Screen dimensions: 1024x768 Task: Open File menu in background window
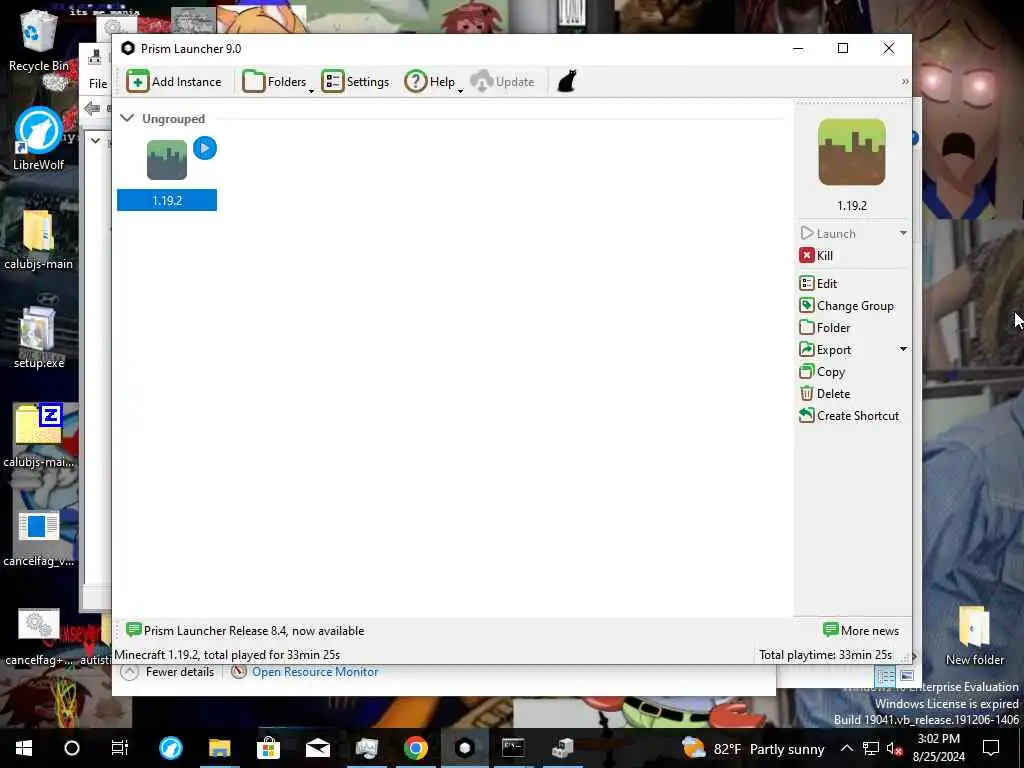(98, 84)
